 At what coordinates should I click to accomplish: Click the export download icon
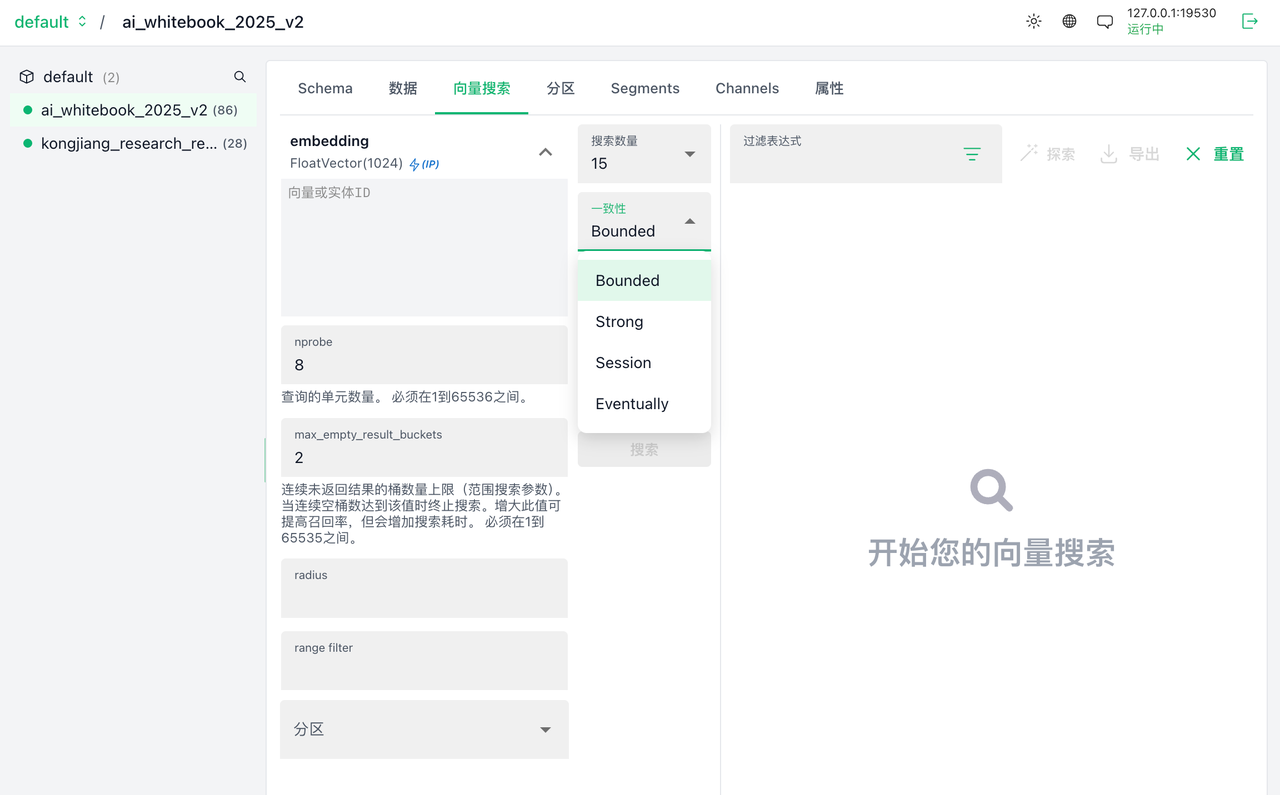1108,154
